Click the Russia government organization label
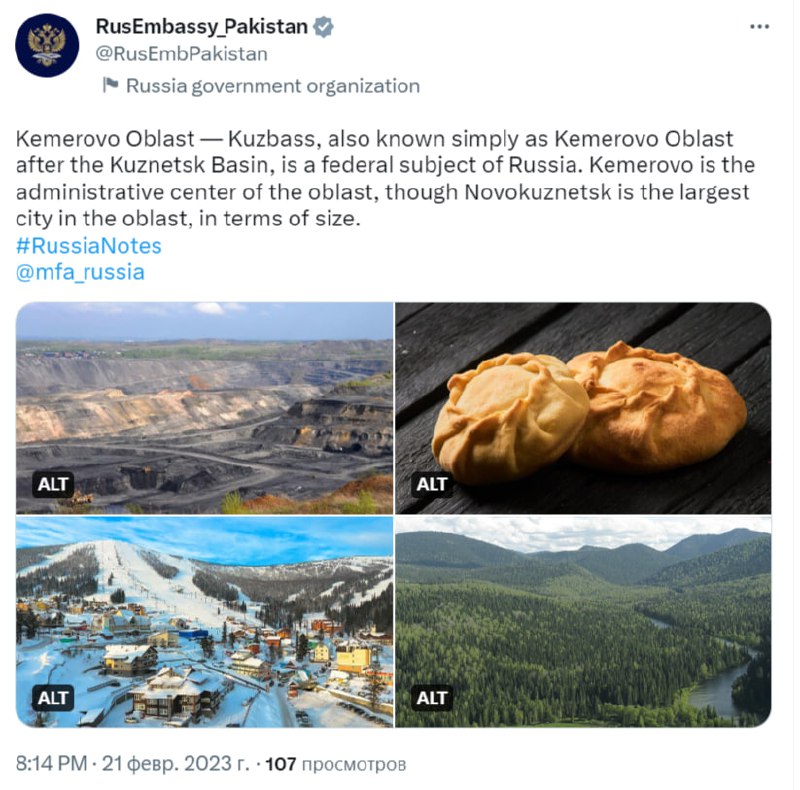The height and width of the screenshot is (790, 800). (273, 86)
